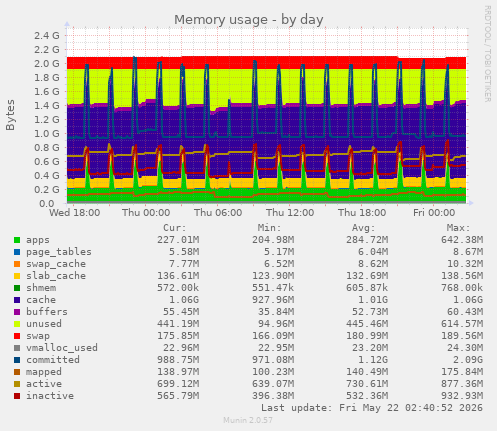This screenshot has width=497, height=431.
Task: Click the gray vmalloc_used legend swatch
Action: coord(17,348)
